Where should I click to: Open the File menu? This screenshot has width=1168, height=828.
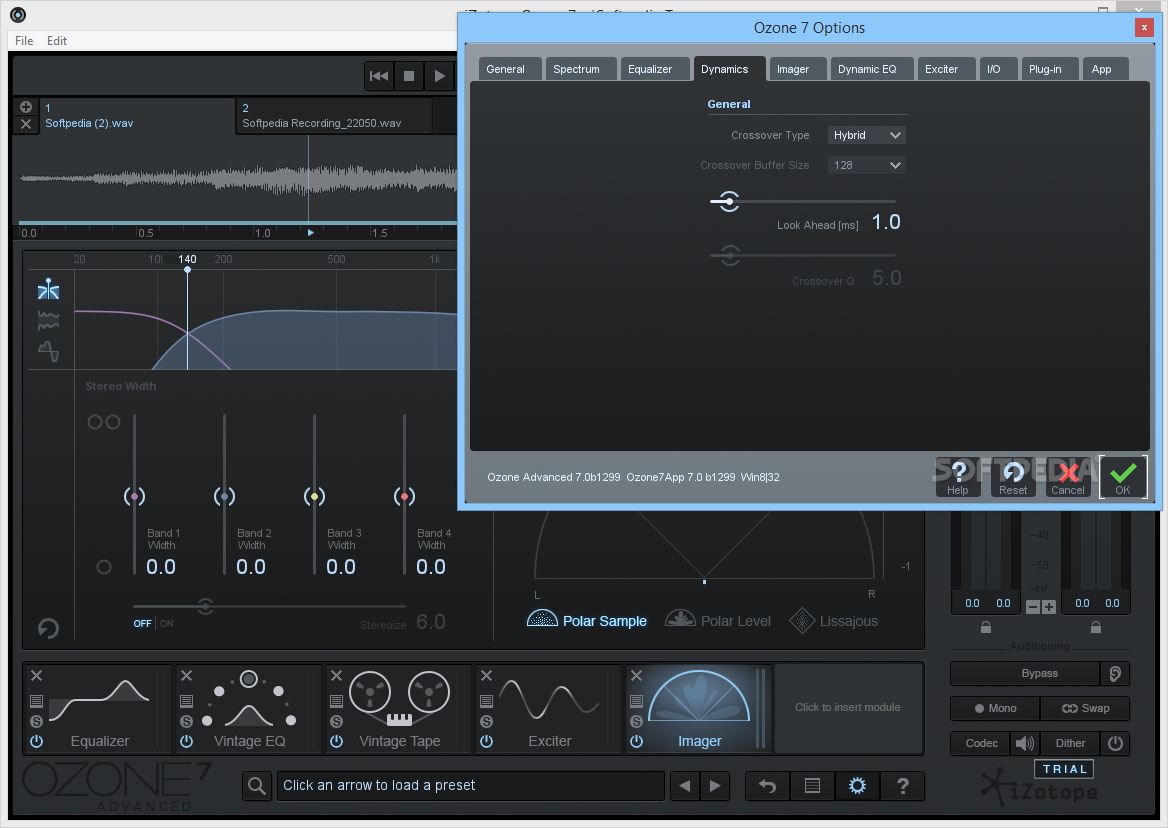coord(24,40)
